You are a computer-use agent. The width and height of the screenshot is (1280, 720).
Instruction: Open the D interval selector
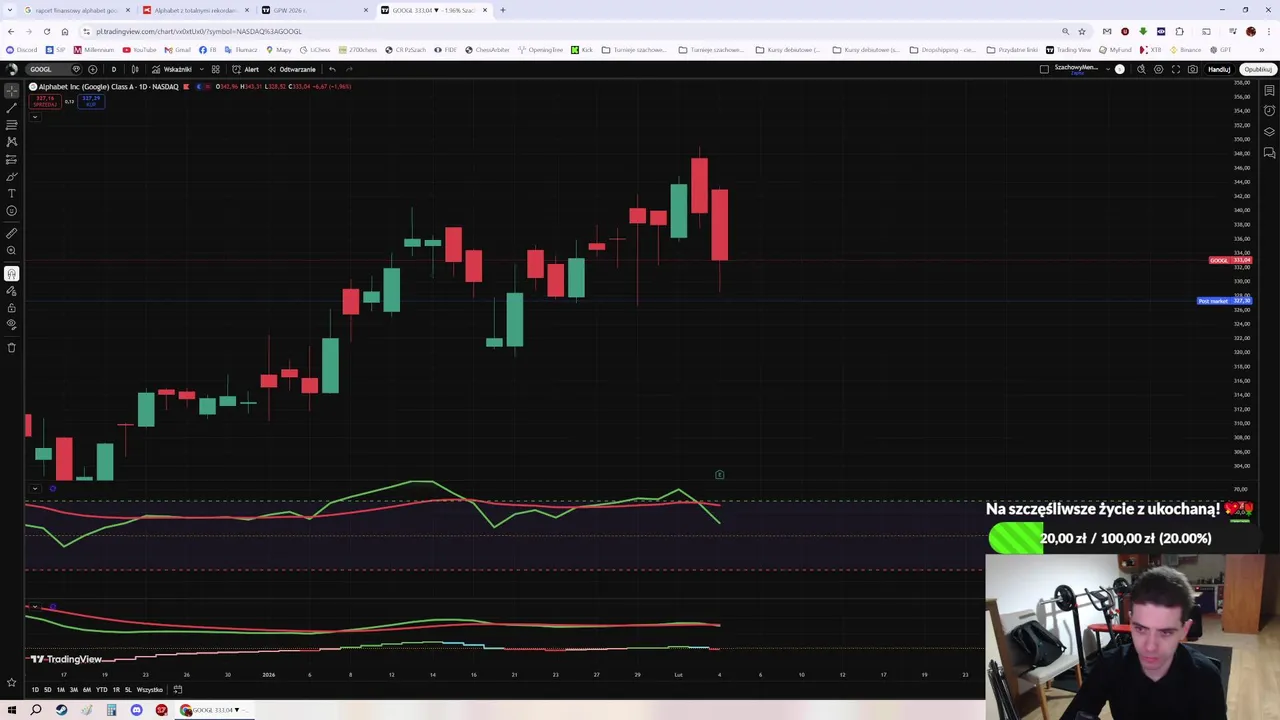point(113,69)
